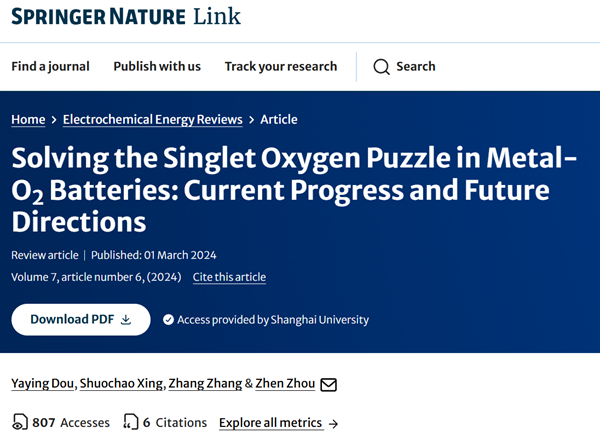Click the download arrow icon in Download PDF

[x=126, y=319]
